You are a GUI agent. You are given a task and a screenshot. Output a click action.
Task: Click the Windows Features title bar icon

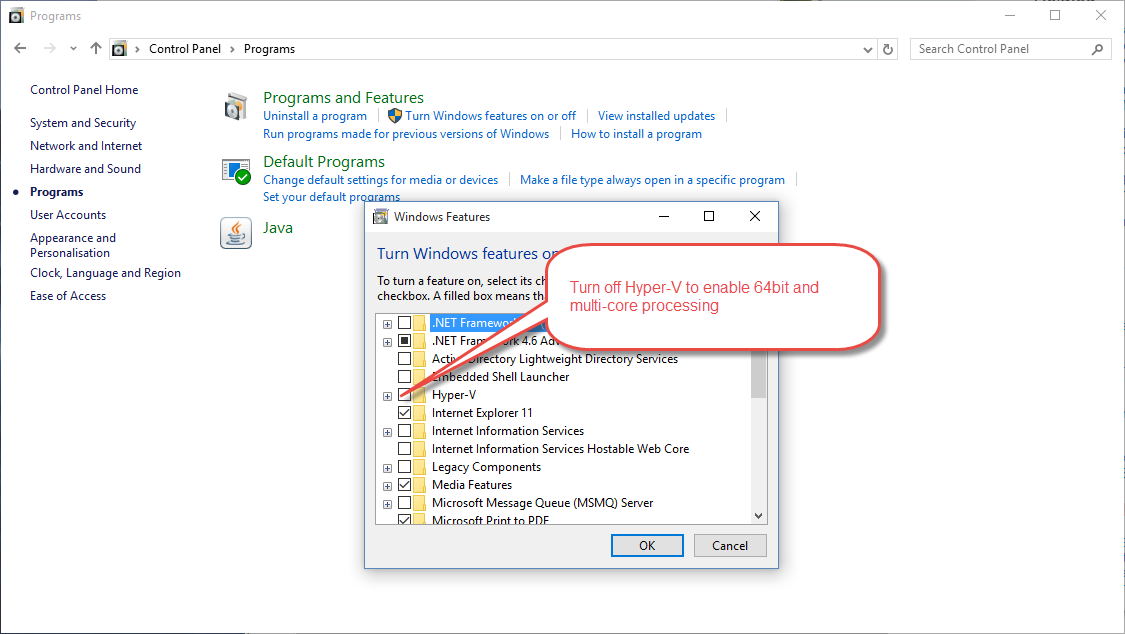tap(380, 217)
